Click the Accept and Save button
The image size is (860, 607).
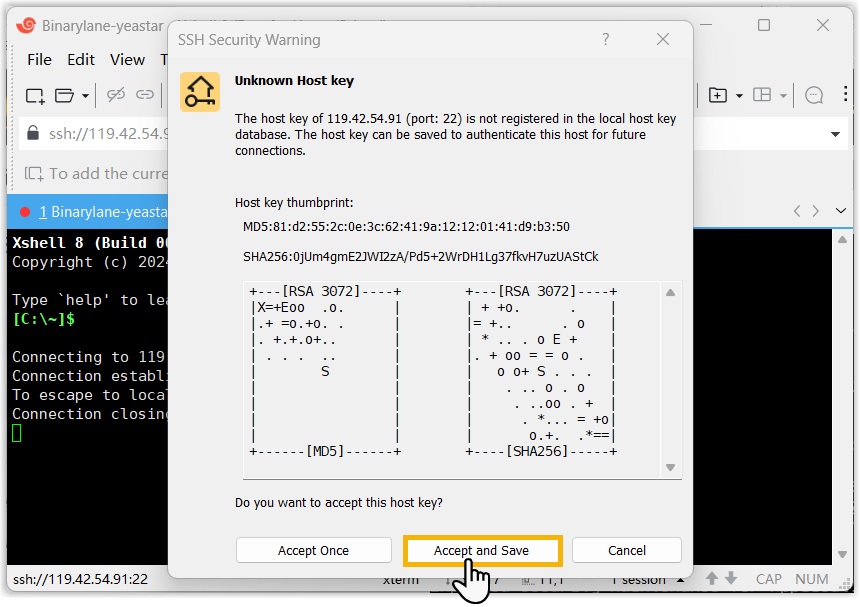482,550
